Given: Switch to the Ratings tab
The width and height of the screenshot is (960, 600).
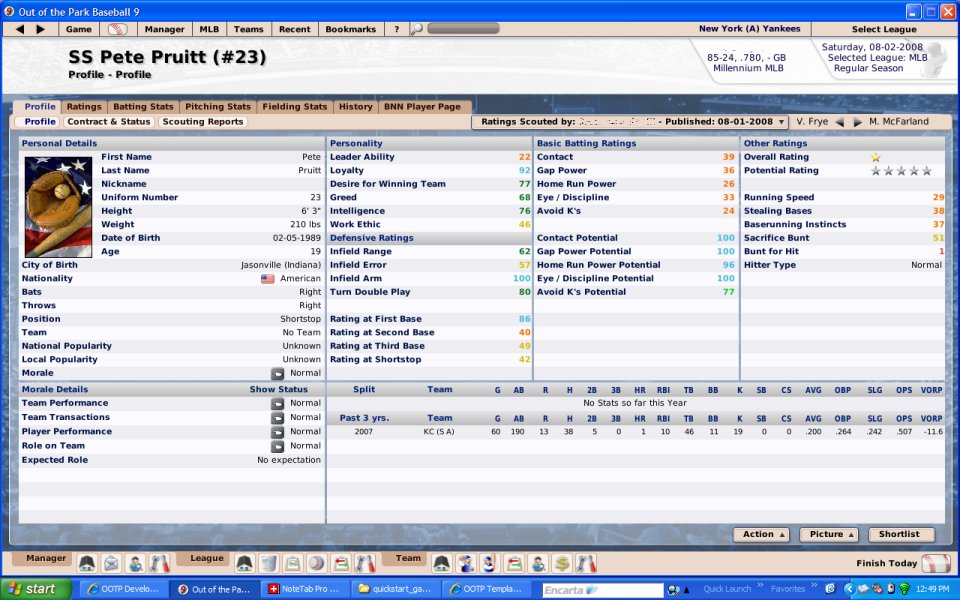Looking at the screenshot, I should click(x=84, y=107).
